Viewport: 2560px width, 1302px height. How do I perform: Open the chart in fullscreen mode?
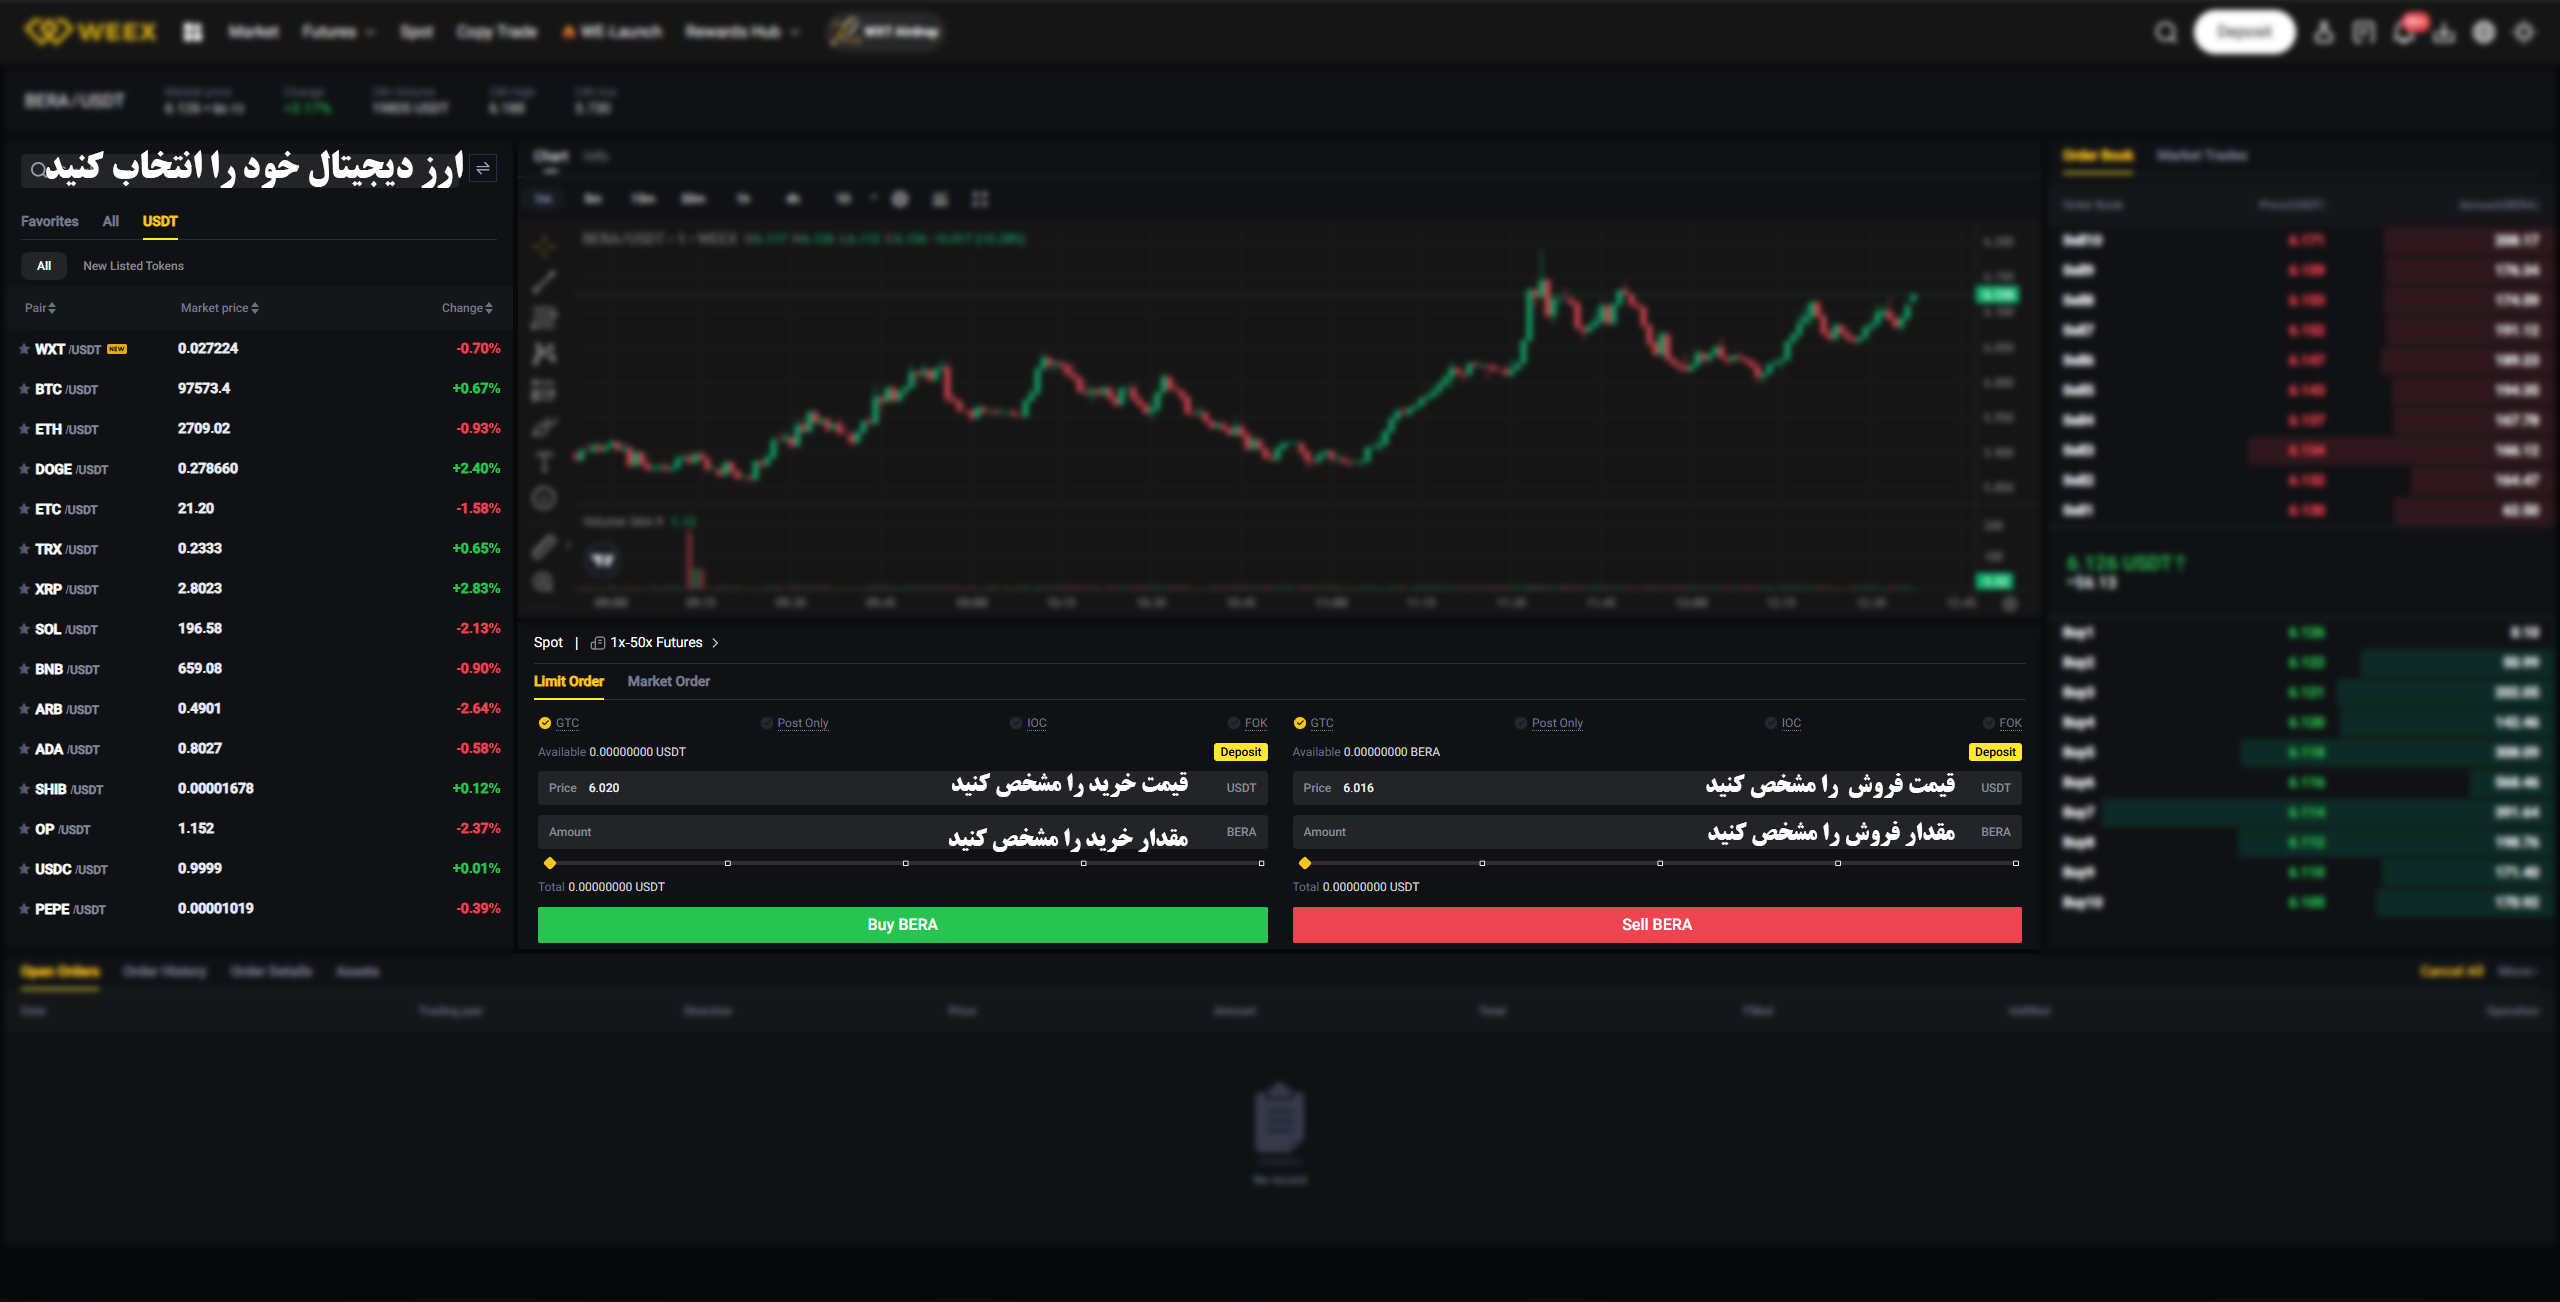click(x=980, y=200)
